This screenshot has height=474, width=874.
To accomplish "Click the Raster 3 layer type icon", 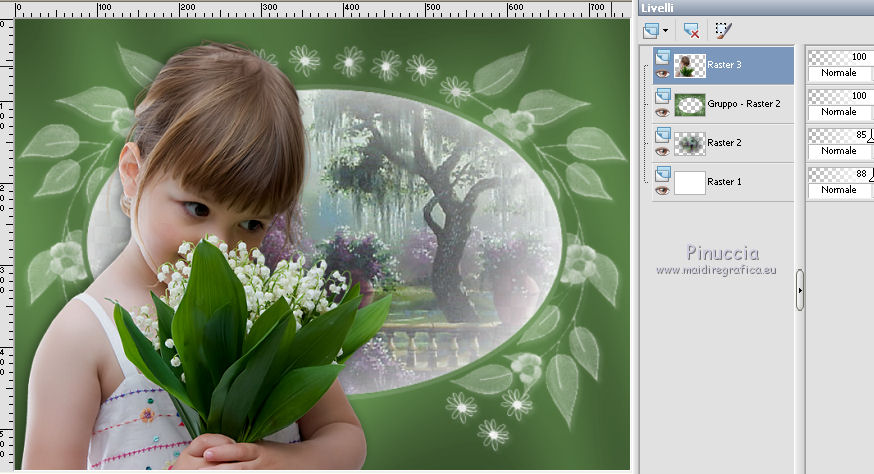I will [x=663, y=57].
